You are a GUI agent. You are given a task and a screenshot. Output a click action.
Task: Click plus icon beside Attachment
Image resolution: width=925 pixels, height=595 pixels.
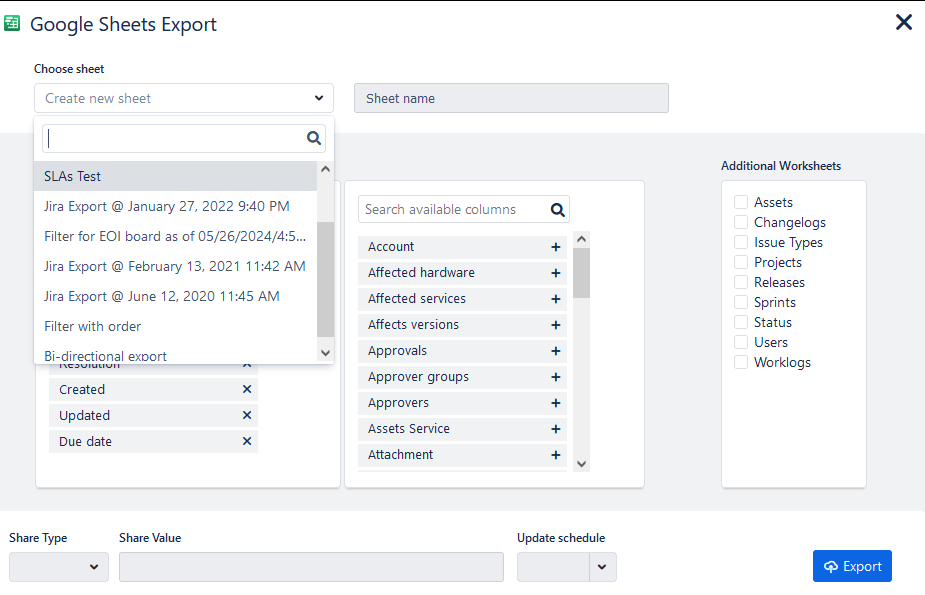tap(556, 455)
